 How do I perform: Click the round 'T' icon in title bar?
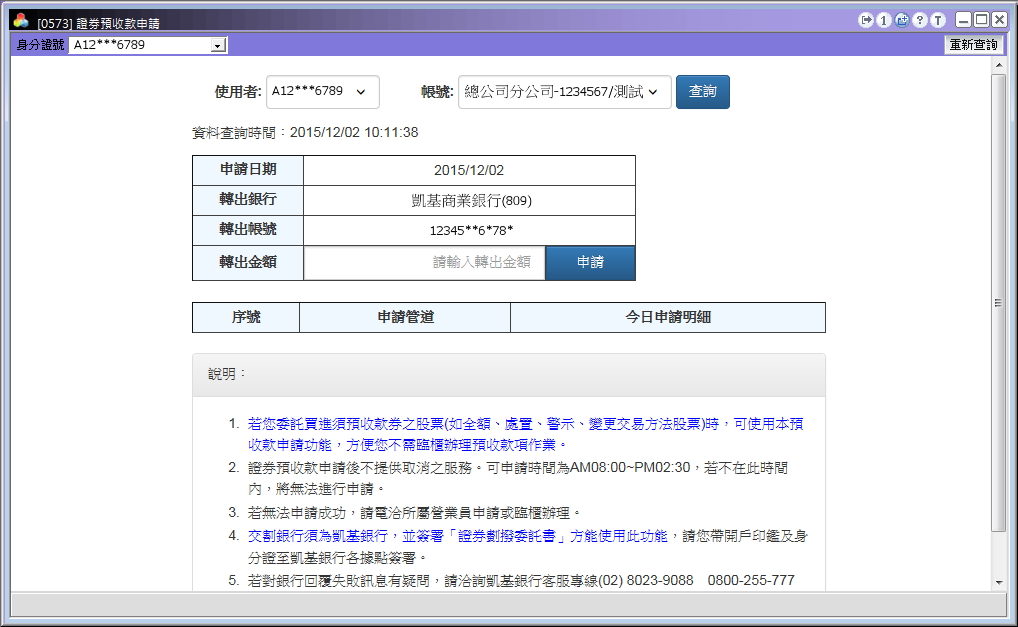click(938, 20)
